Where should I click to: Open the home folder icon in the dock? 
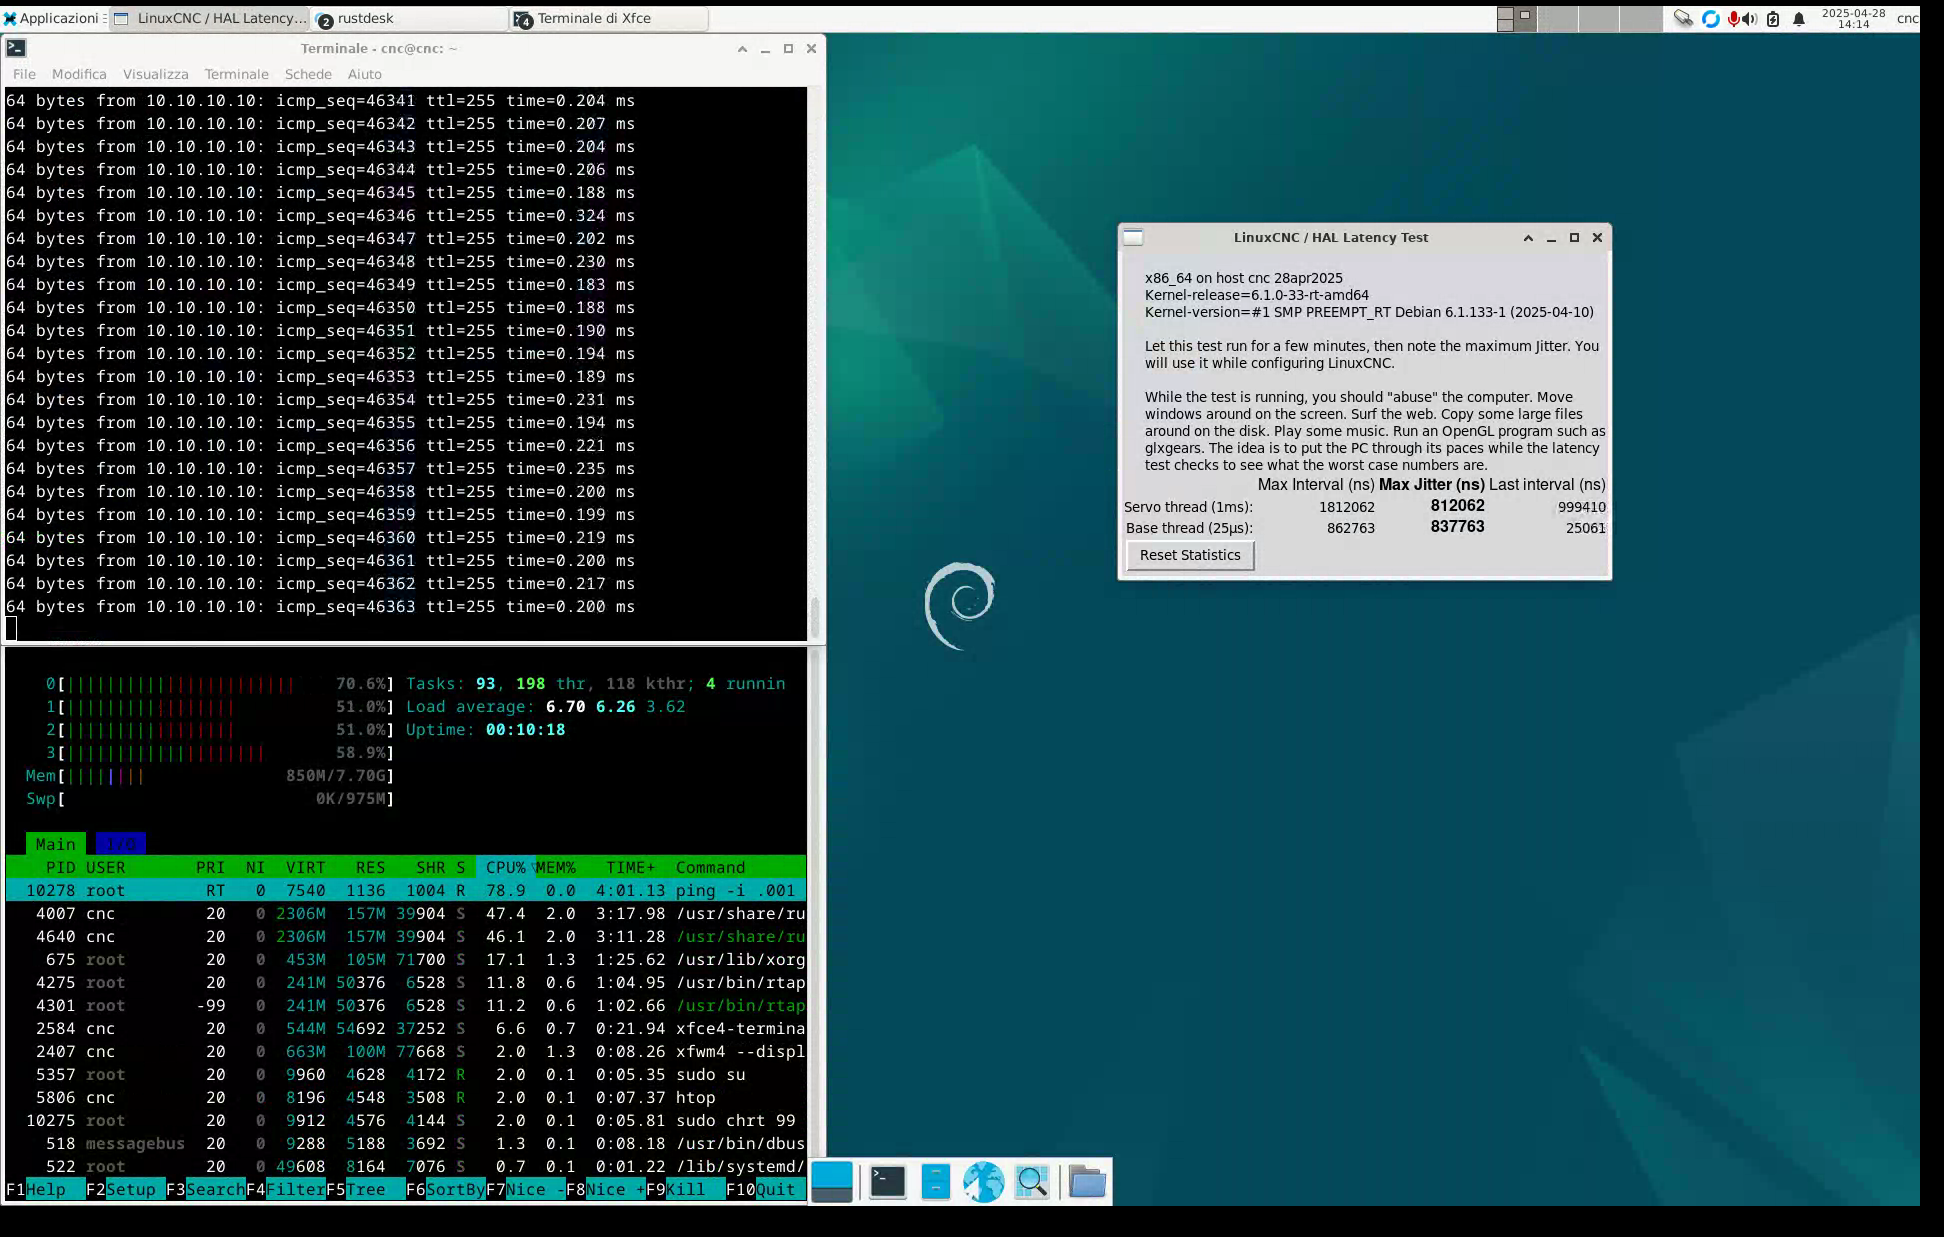point(1087,1182)
